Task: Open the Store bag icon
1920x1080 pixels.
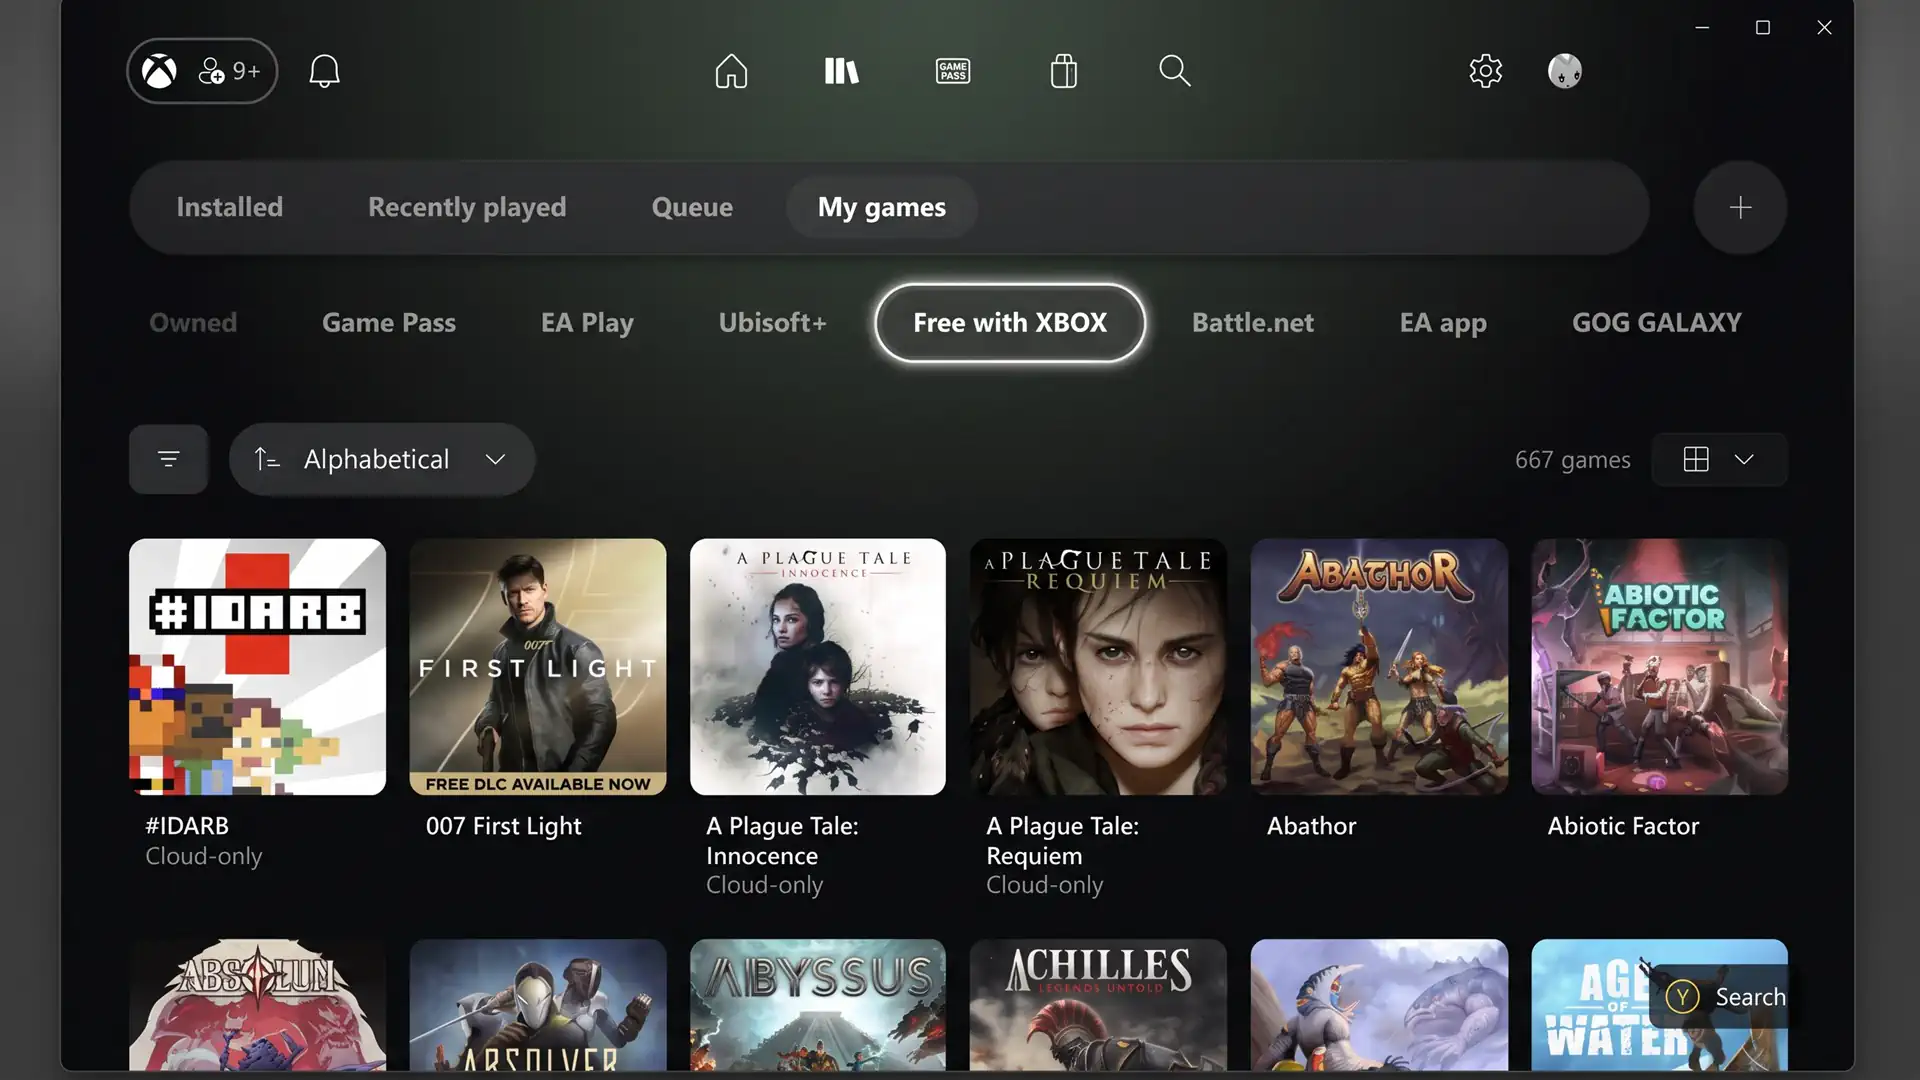Action: [1064, 71]
